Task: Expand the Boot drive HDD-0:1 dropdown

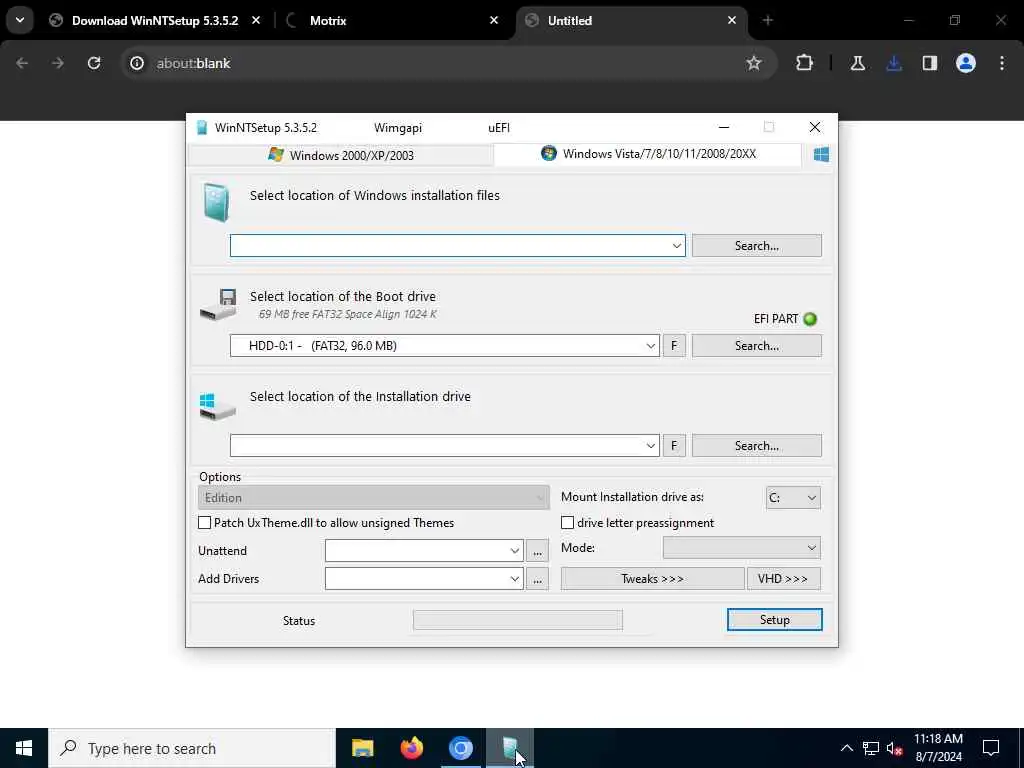Action: pyautogui.click(x=650, y=345)
